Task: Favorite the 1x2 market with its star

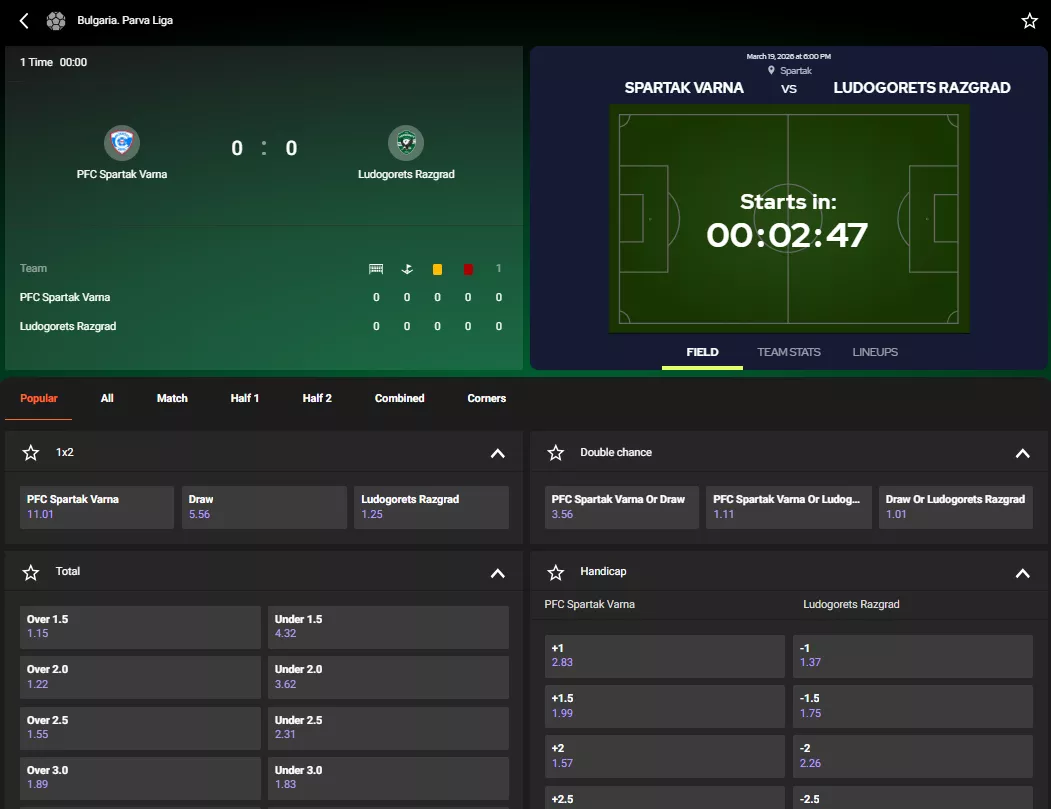Action: 31,453
